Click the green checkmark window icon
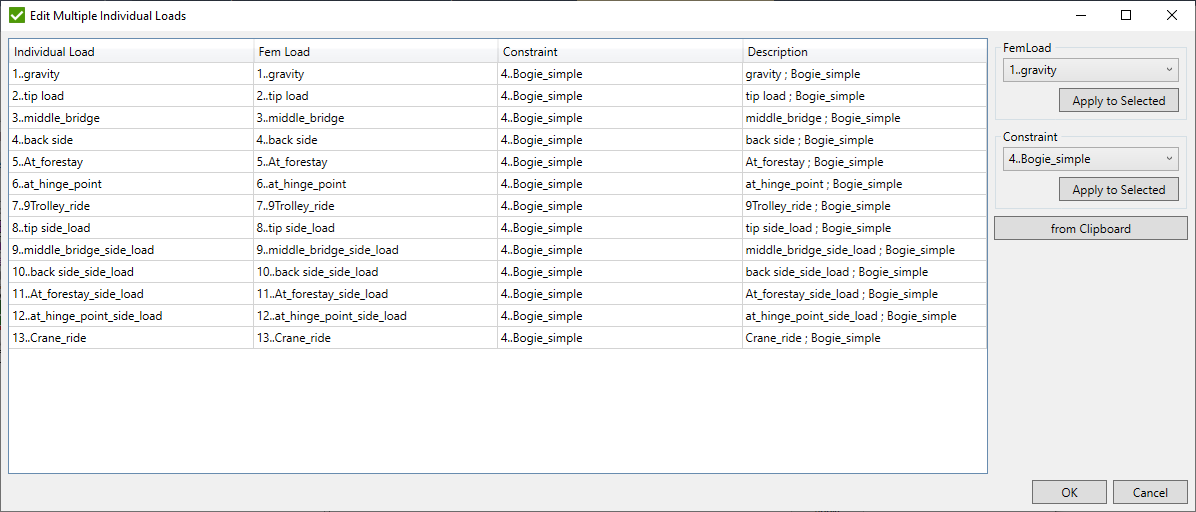The image size is (1196, 512). click(x=16, y=15)
